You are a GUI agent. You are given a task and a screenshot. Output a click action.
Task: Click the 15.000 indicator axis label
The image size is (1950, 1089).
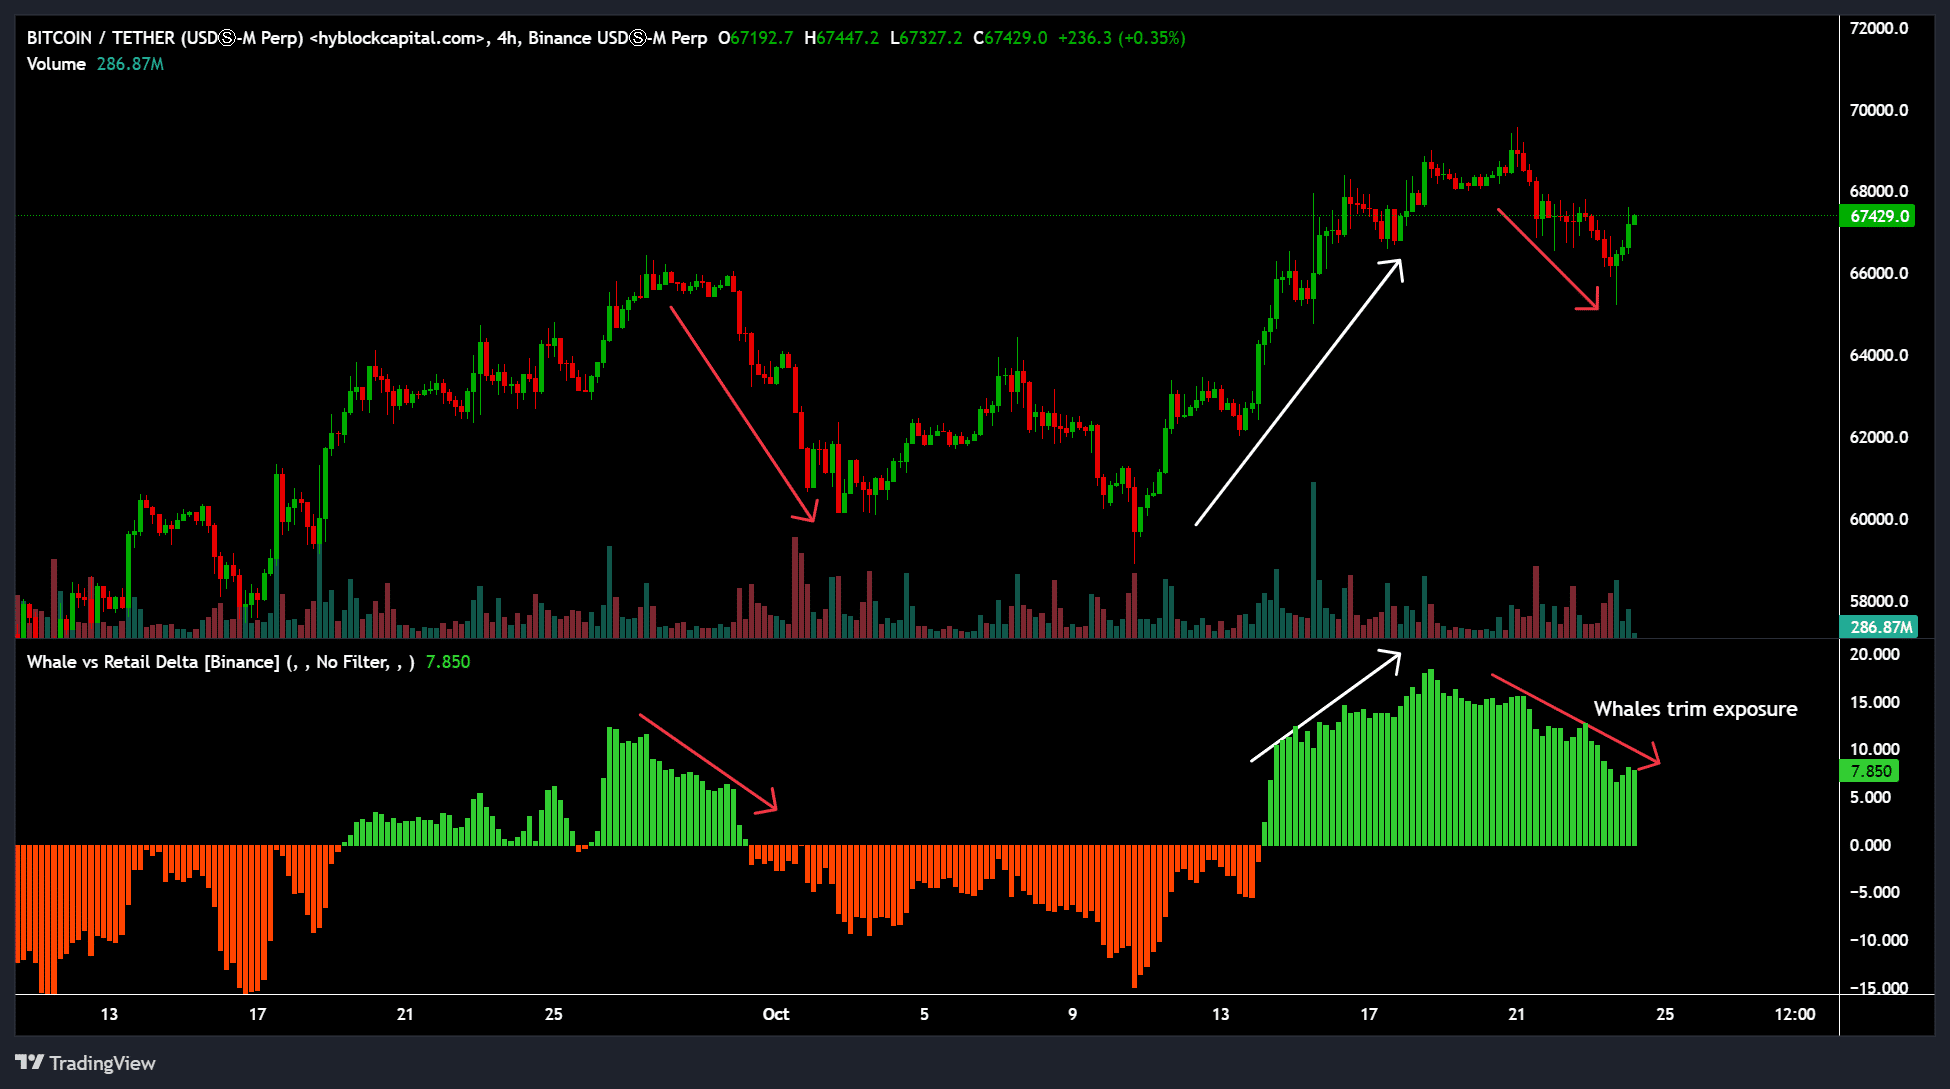click(x=1875, y=702)
